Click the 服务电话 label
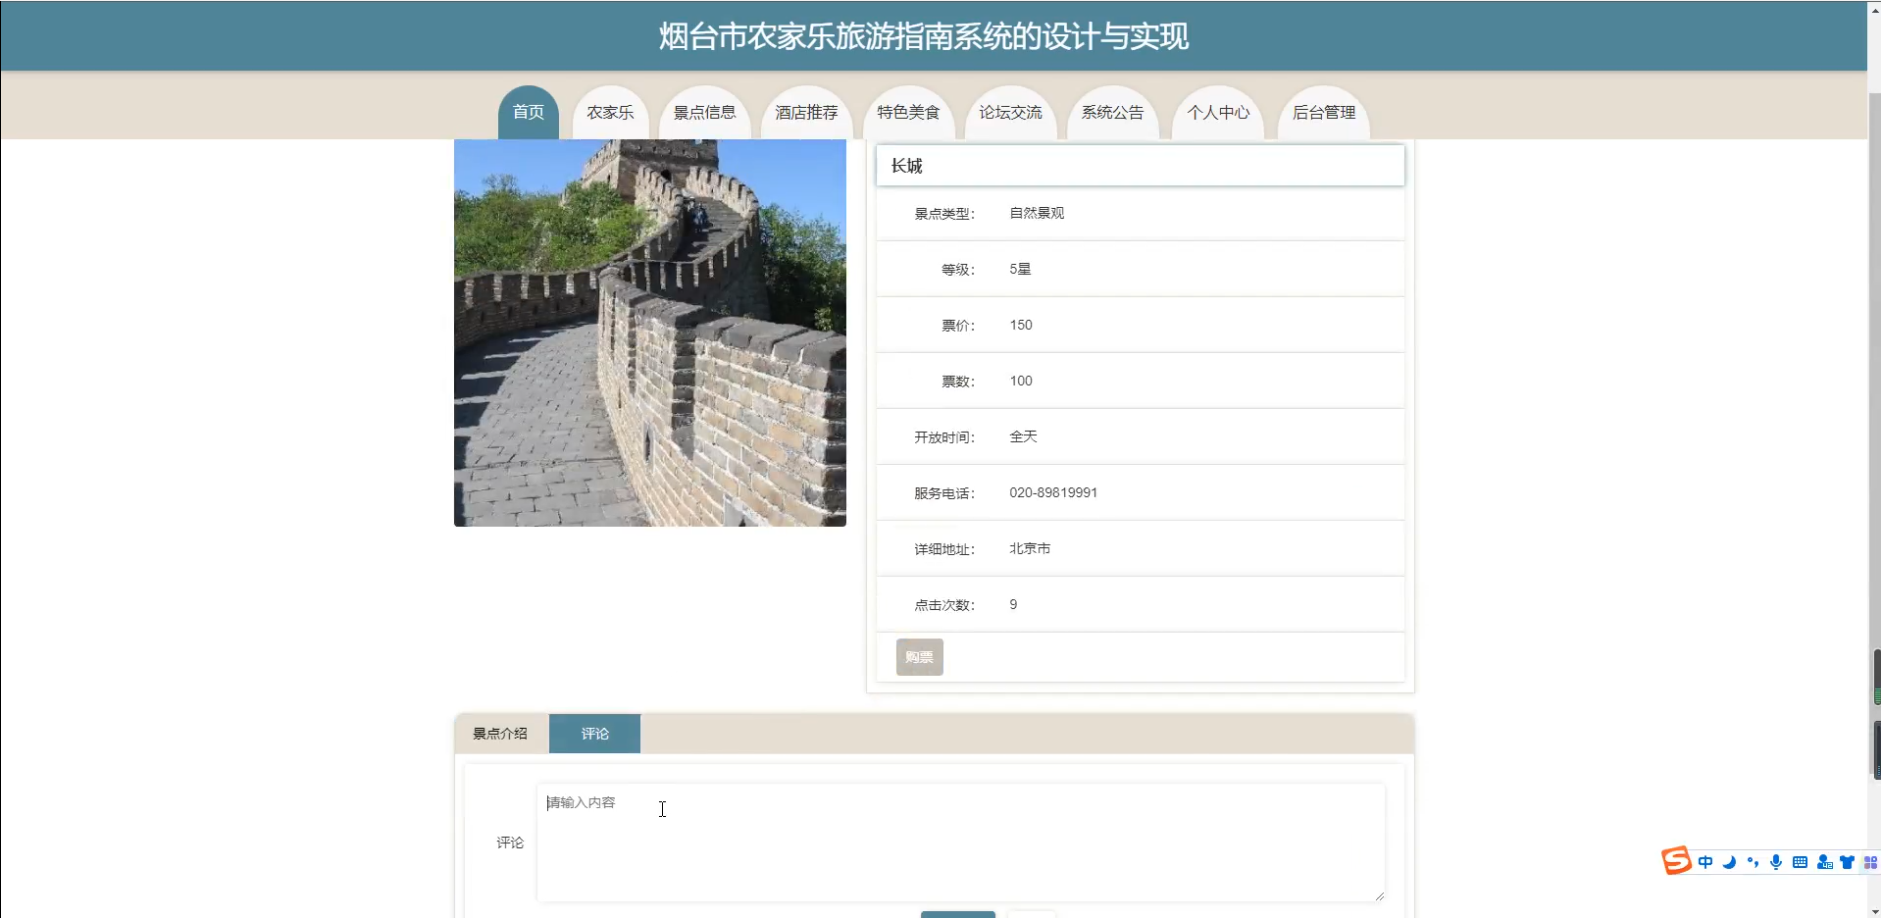1881x918 pixels. 944,493
